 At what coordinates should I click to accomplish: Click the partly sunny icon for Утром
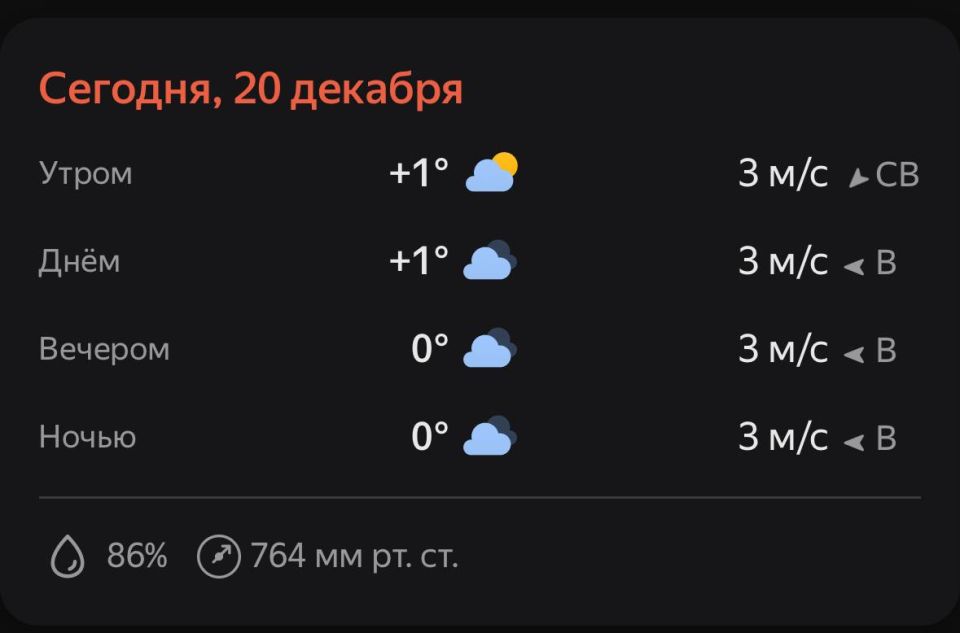[491, 173]
